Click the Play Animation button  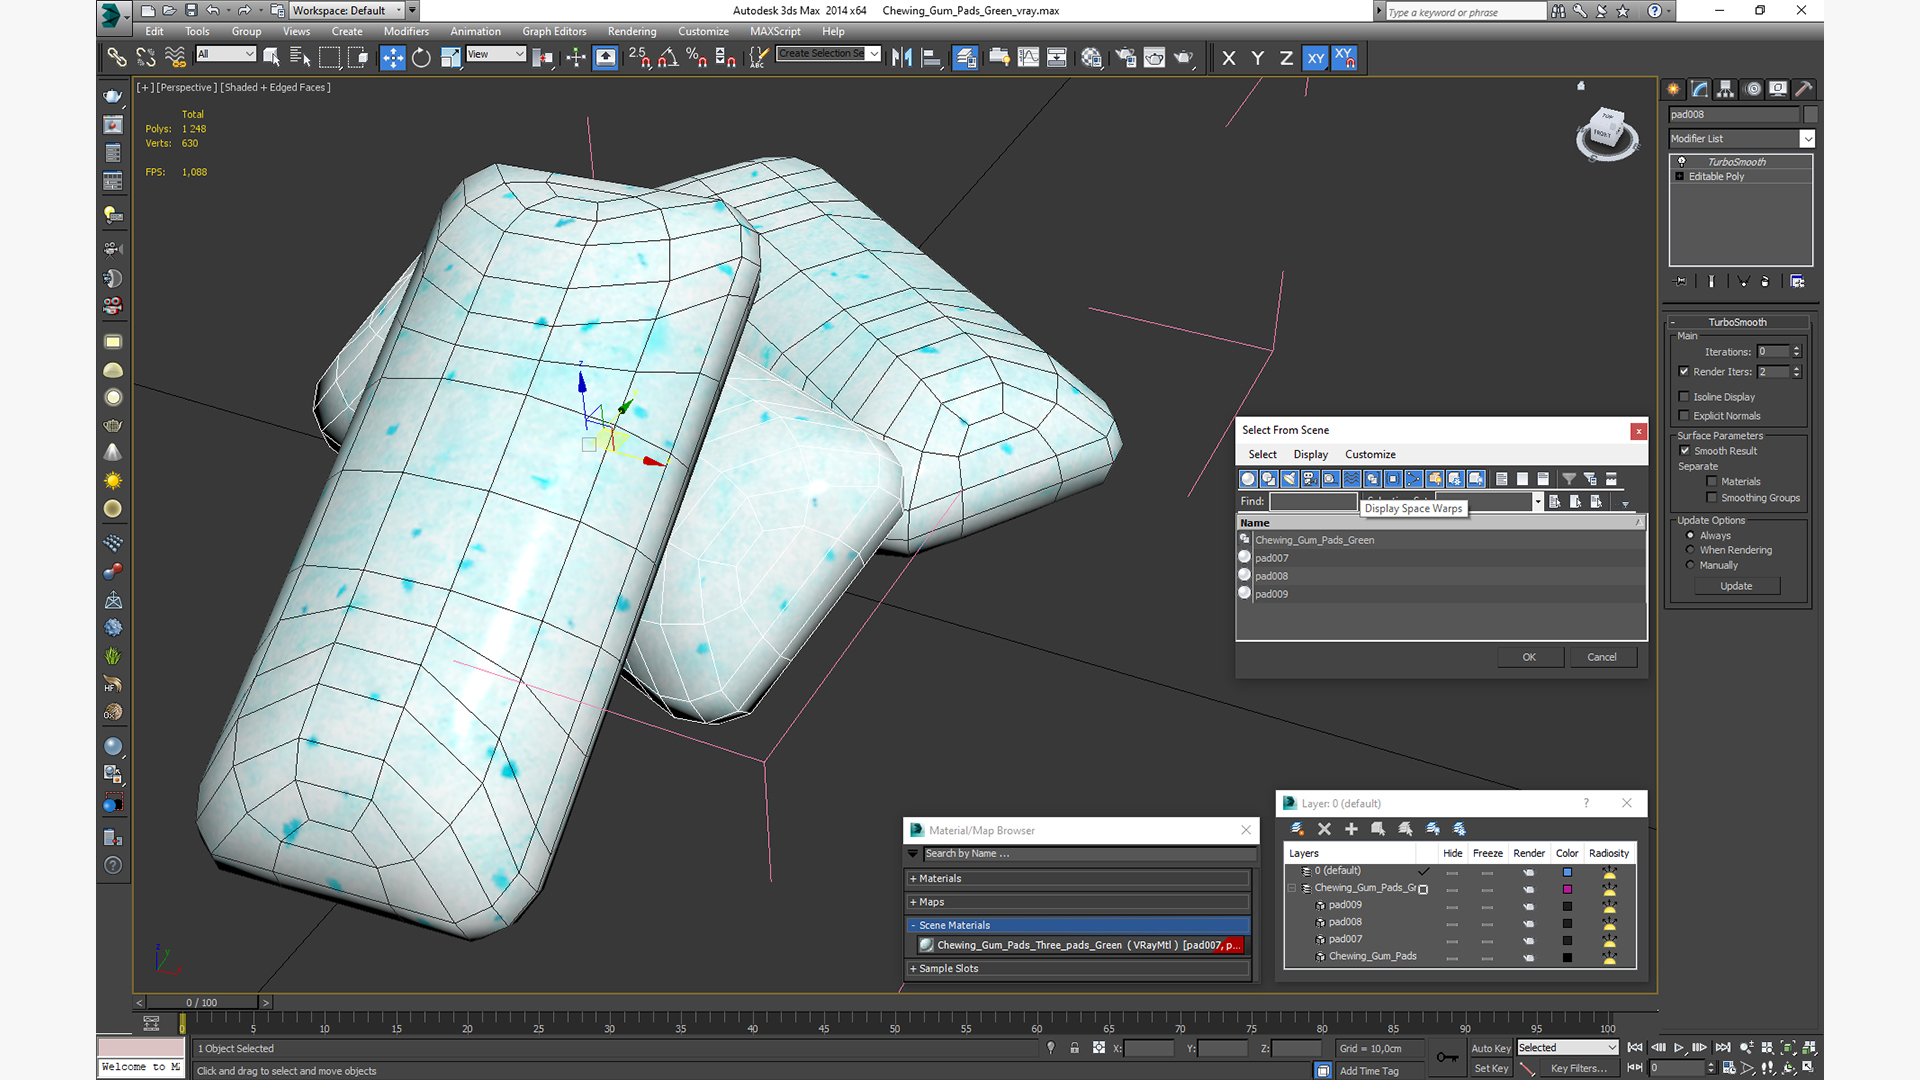pos(1678,1047)
